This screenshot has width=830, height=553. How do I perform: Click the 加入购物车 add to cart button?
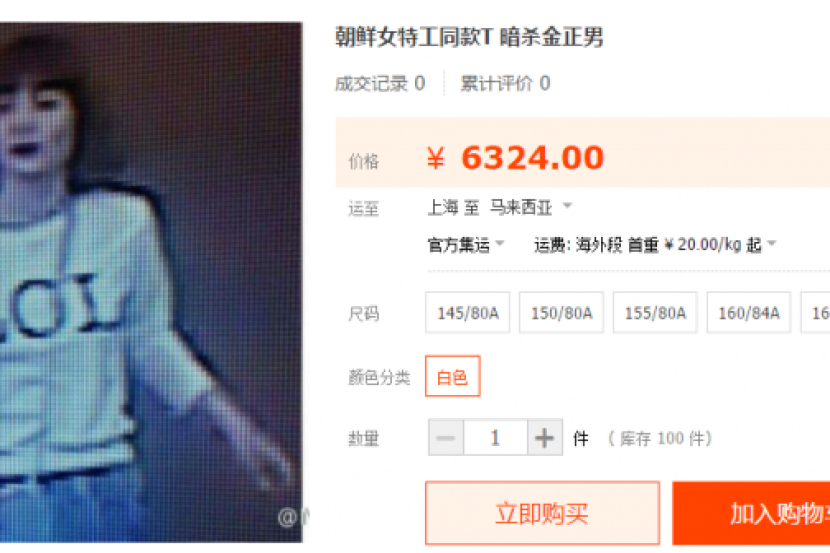coord(751,513)
